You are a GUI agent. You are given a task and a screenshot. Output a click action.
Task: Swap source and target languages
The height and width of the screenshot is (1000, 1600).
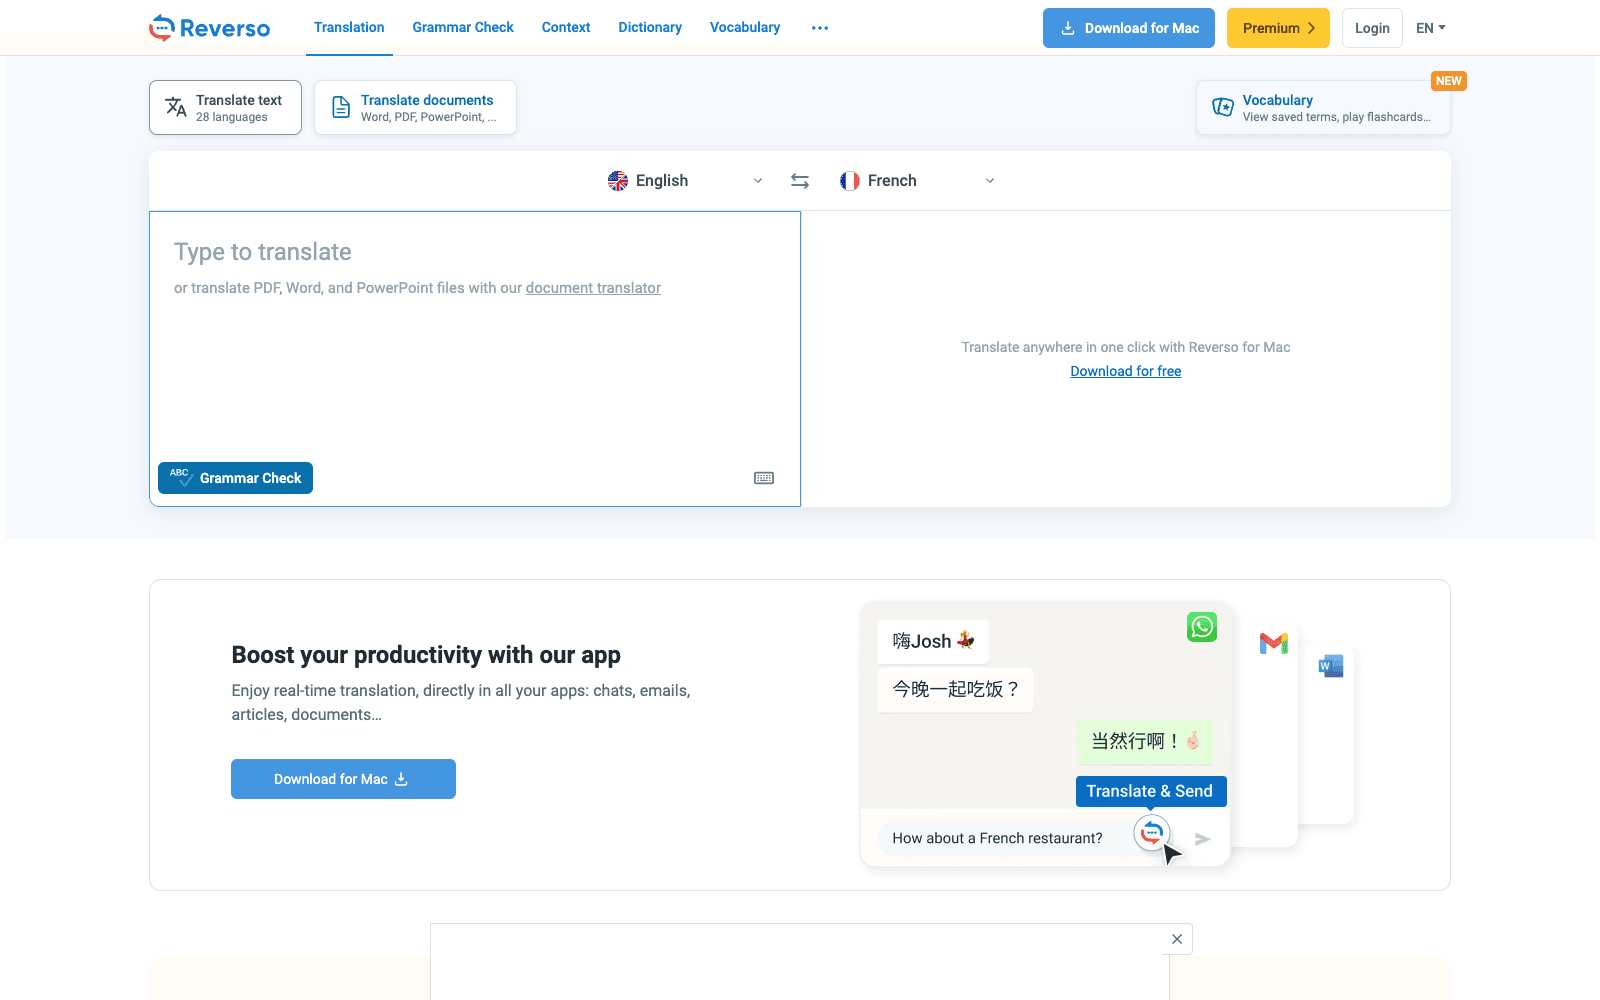pos(800,181)
